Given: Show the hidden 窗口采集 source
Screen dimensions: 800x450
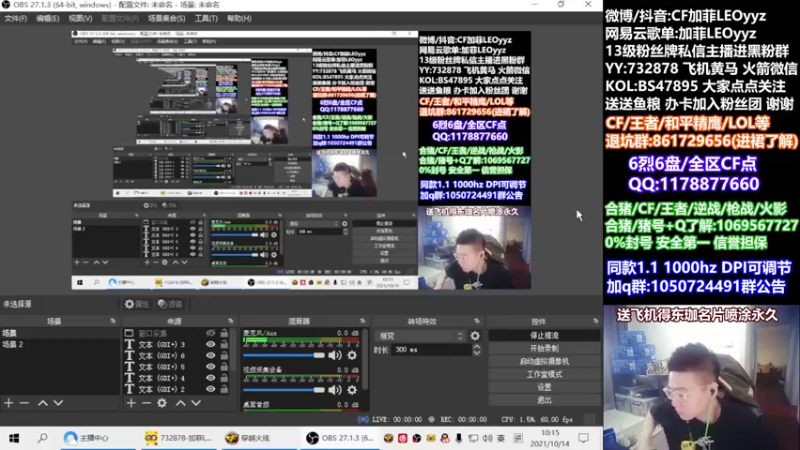Looking at the screenshot, I should 210,333.
